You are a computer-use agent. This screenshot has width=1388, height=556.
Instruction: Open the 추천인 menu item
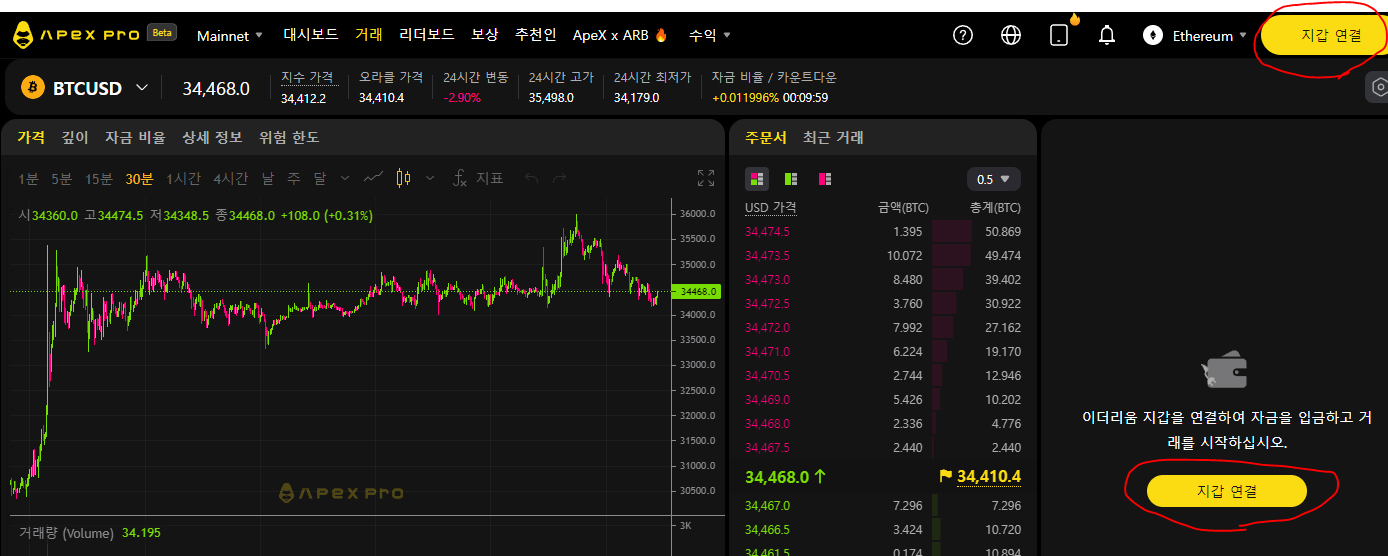536,35
